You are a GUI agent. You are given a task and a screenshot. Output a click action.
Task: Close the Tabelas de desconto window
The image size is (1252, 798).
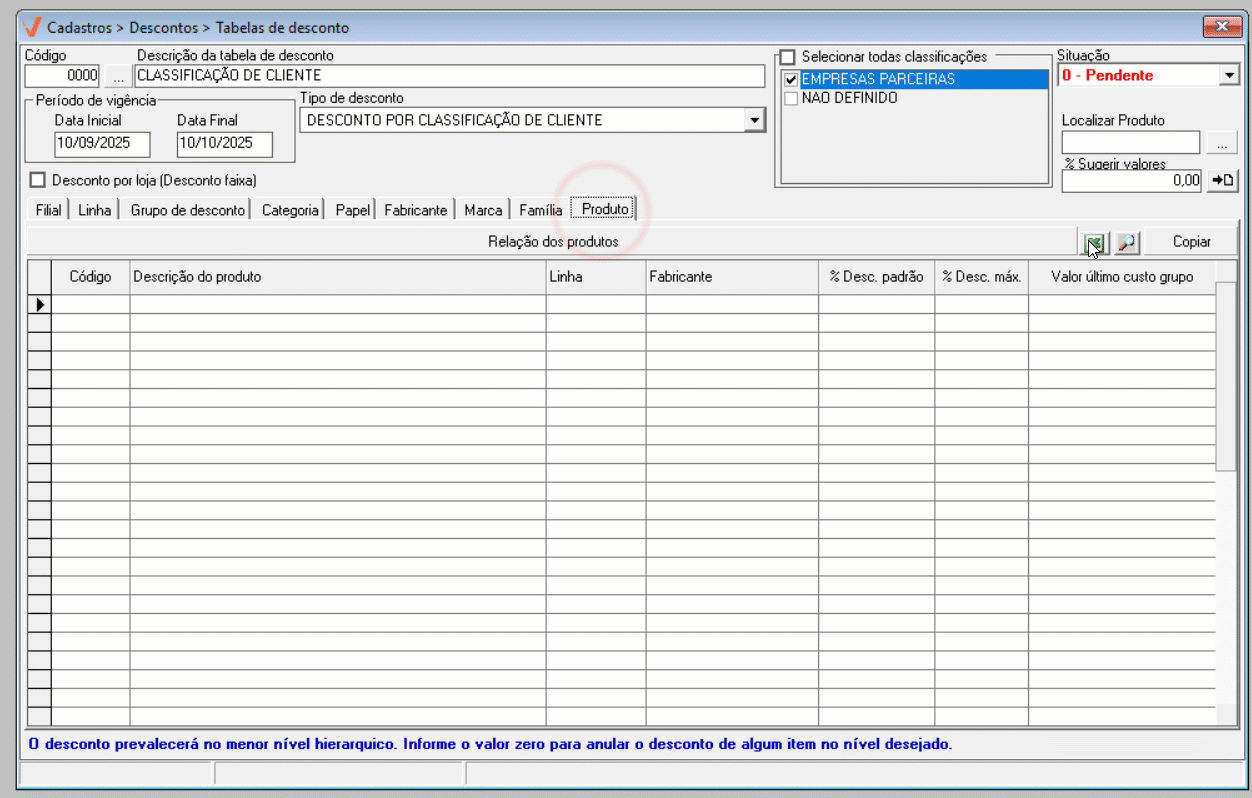(x=1220, y=27)
